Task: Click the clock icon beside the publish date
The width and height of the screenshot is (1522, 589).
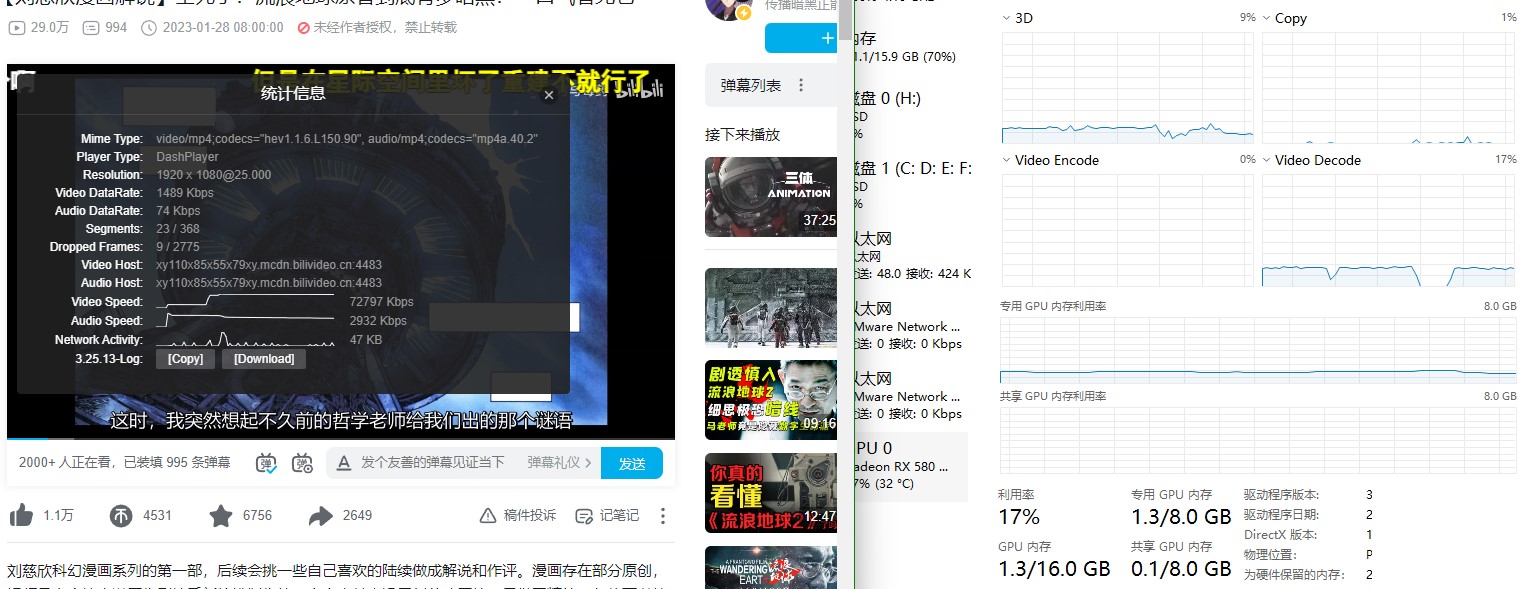Action: point(150,28)
